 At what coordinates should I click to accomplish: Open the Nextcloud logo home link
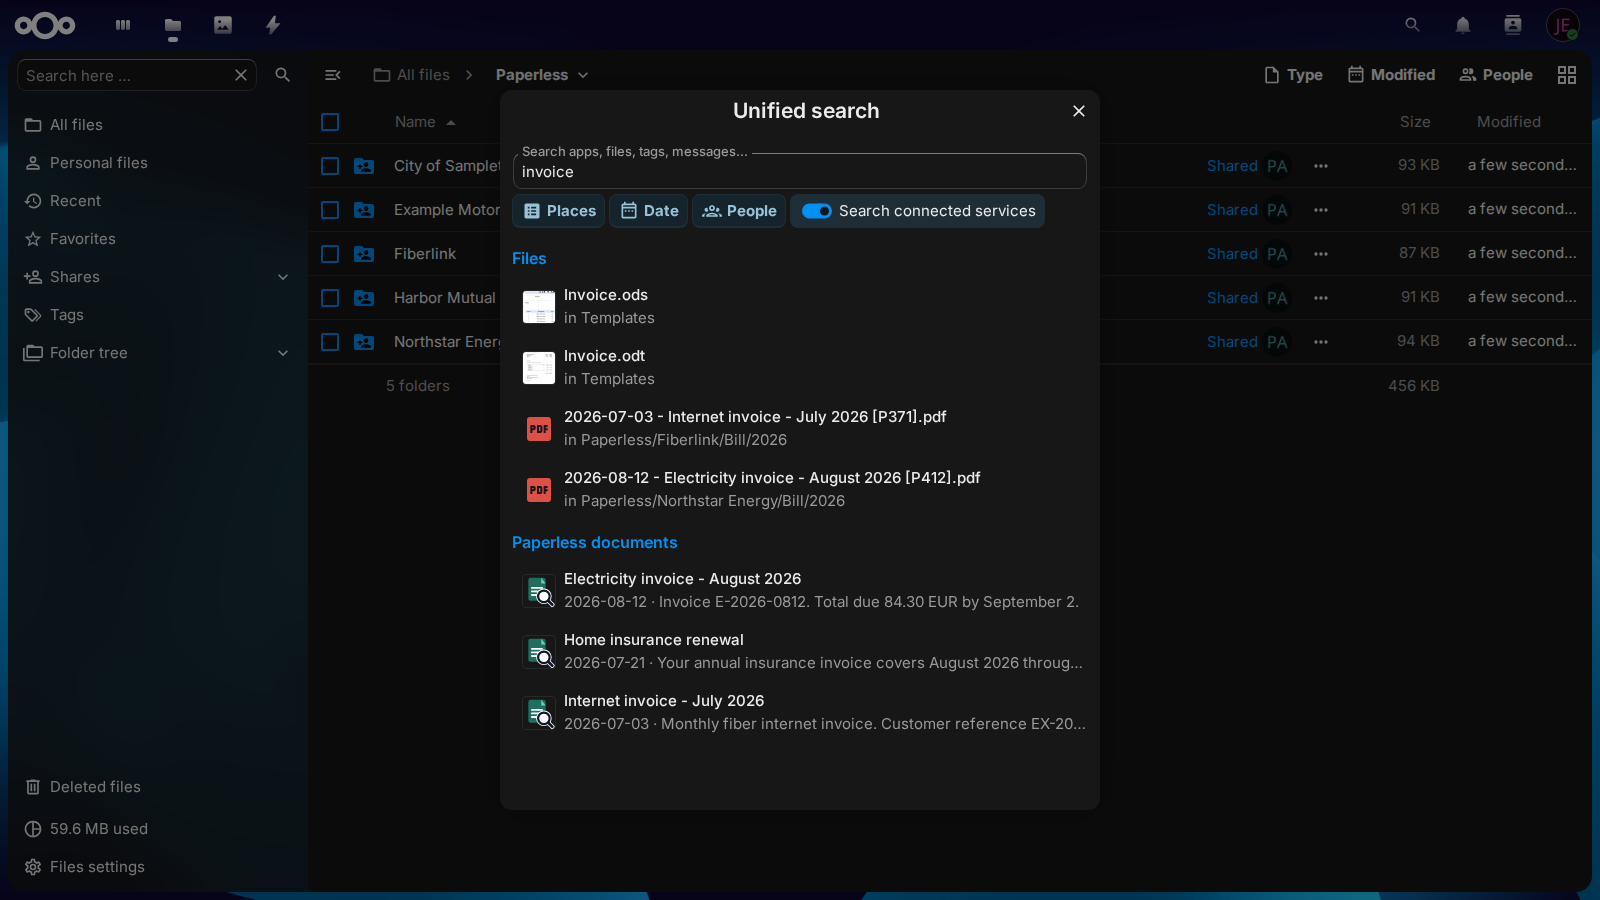(45, 25)
